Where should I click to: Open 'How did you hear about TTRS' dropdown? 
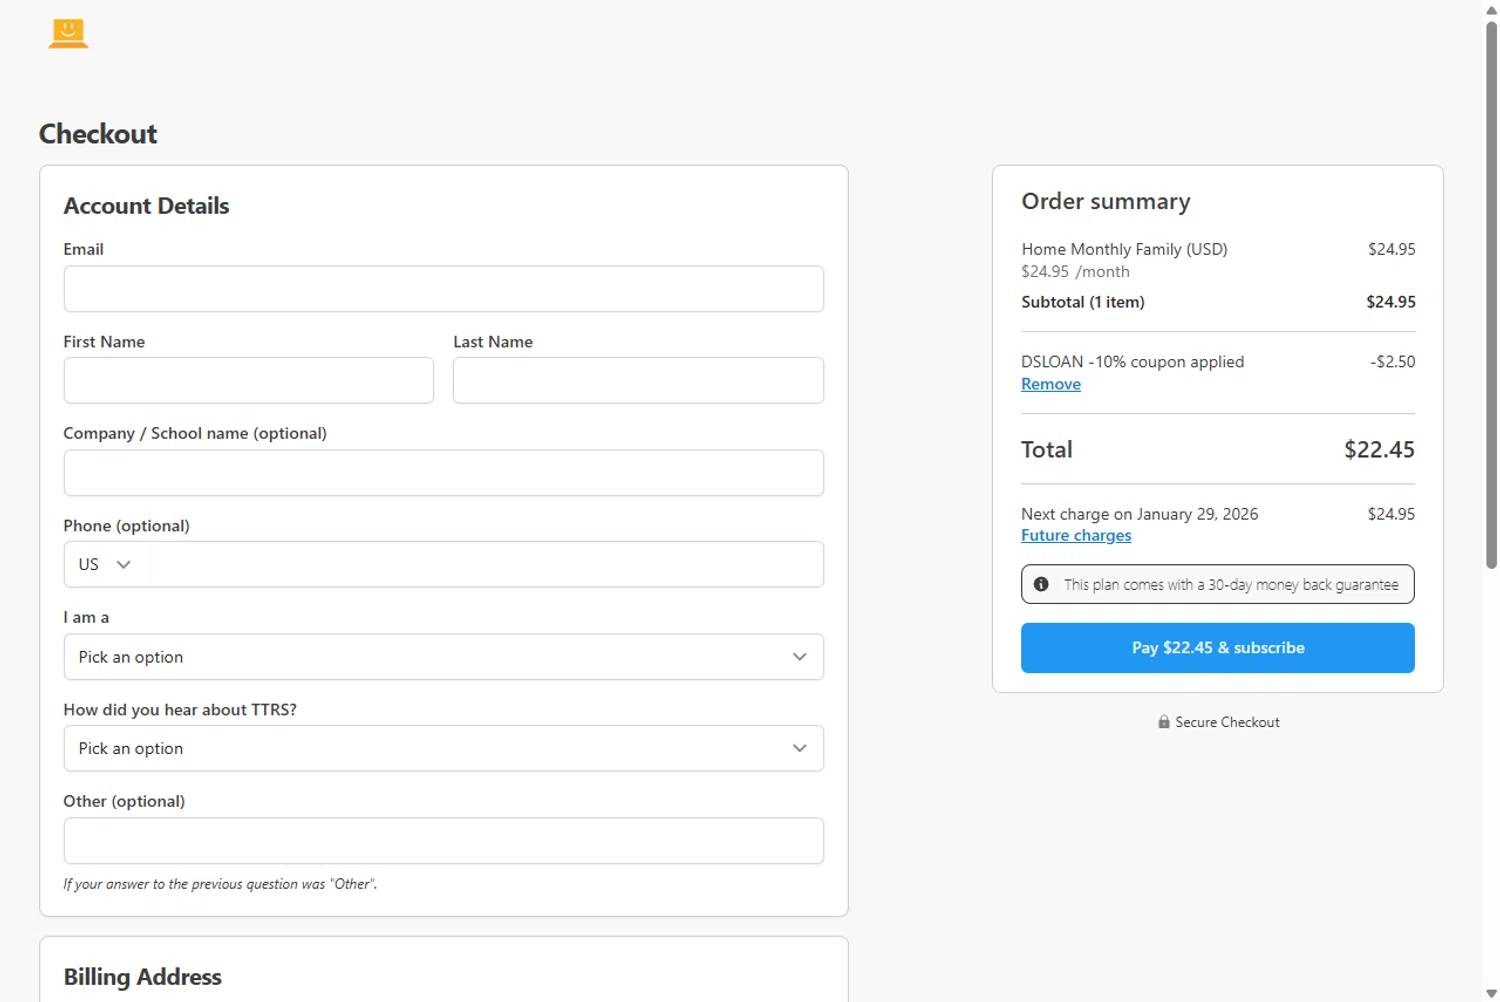tap(443, 748)
